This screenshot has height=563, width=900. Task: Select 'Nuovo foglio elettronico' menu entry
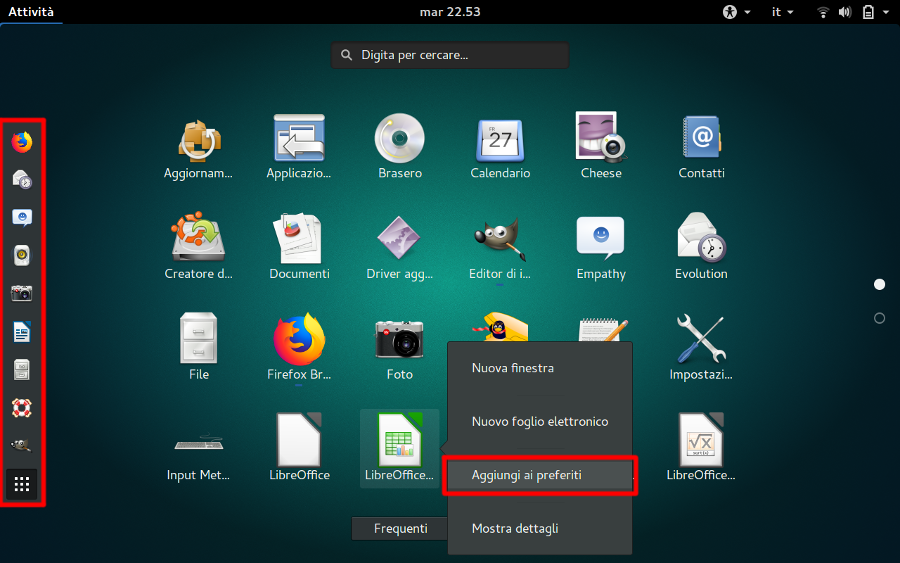click(x=538, y=422)
